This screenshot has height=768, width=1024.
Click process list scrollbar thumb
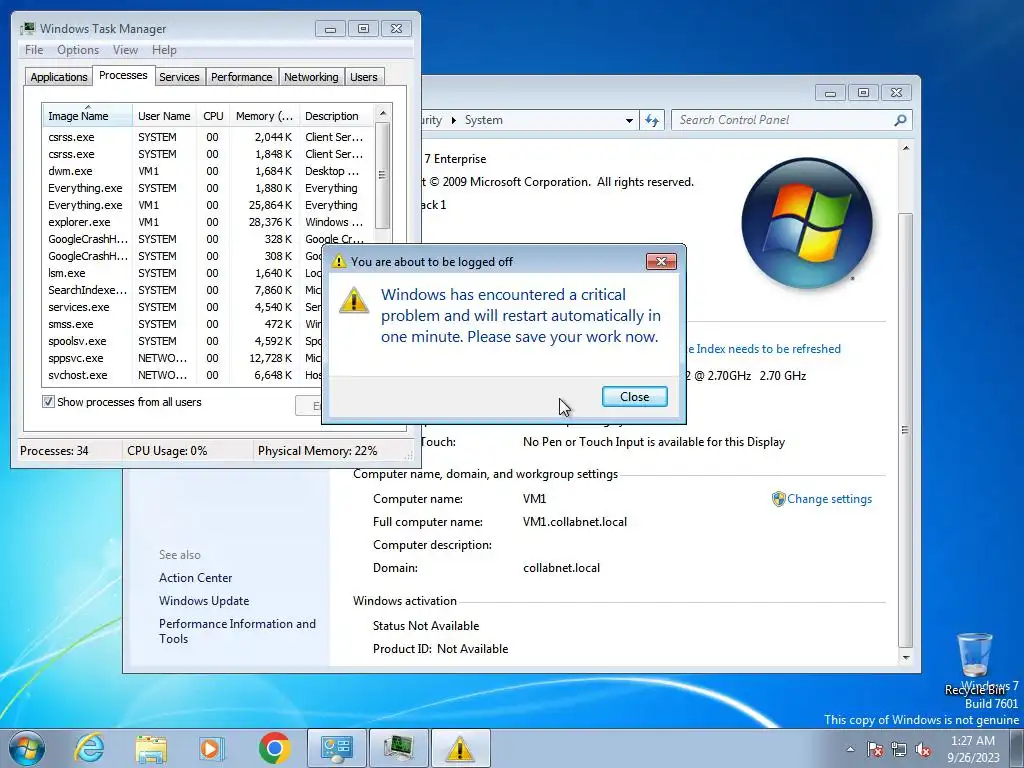[x=383, y=175]
